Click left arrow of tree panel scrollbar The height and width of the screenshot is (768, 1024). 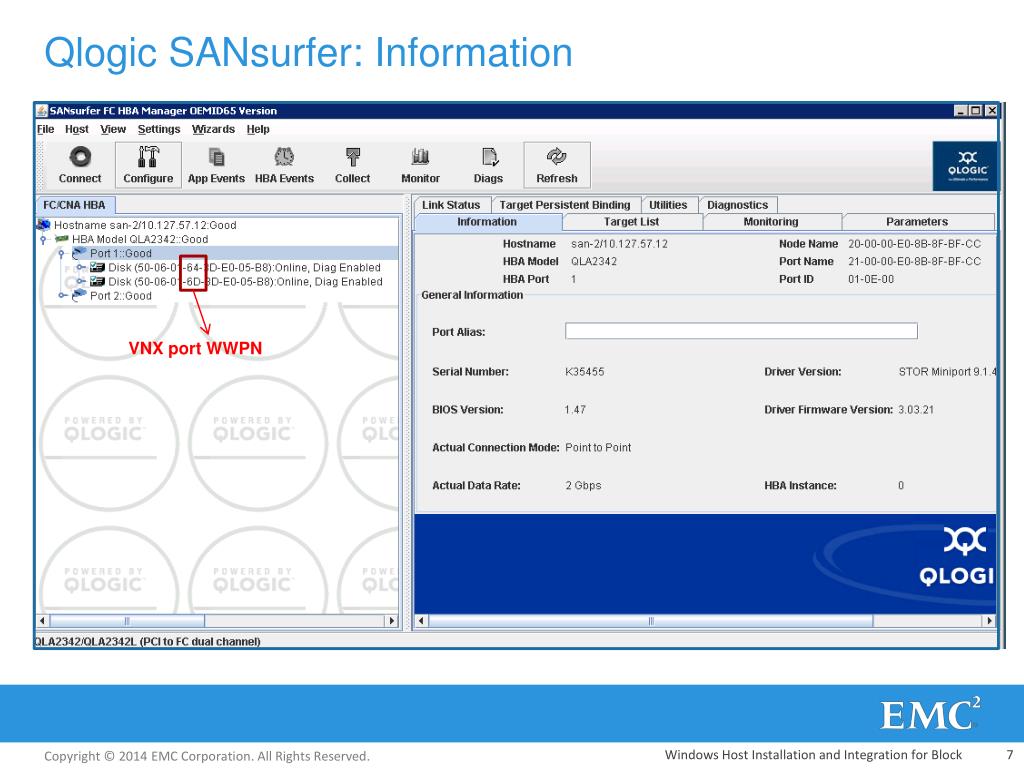(x=42, y=620)
